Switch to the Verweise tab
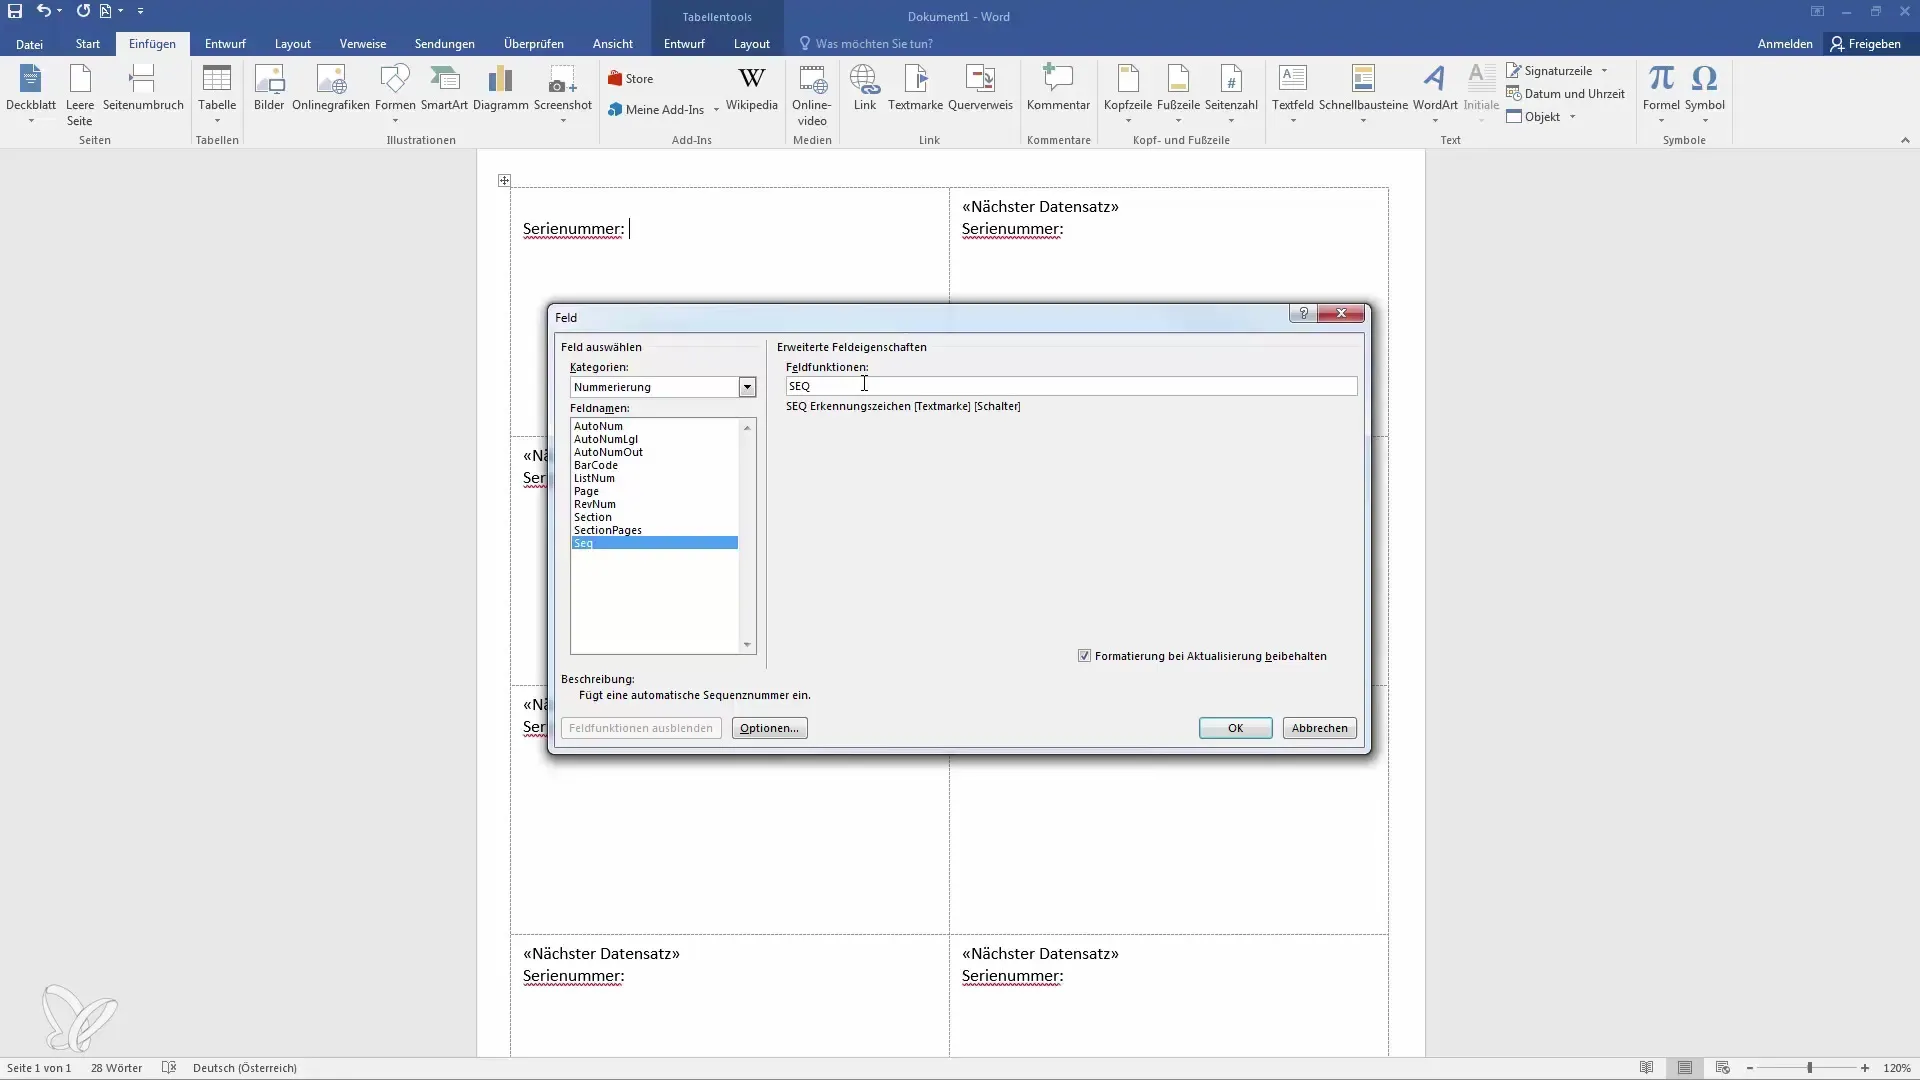The width and height of the screenshot is (1920, 1080). (x=363, y=44)
